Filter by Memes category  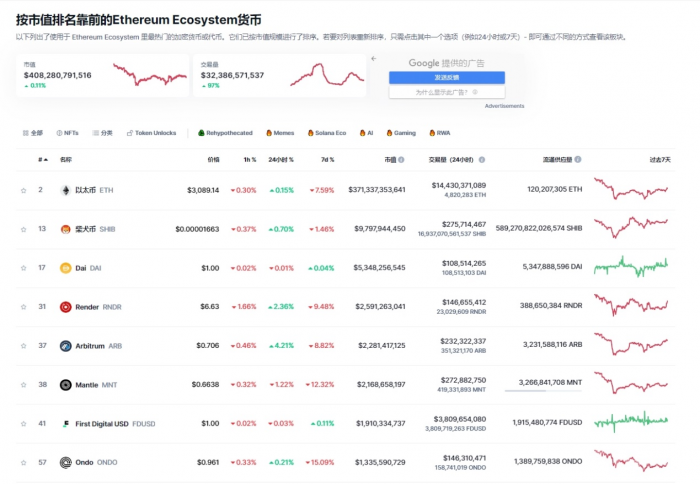click(x=280, y=133)
